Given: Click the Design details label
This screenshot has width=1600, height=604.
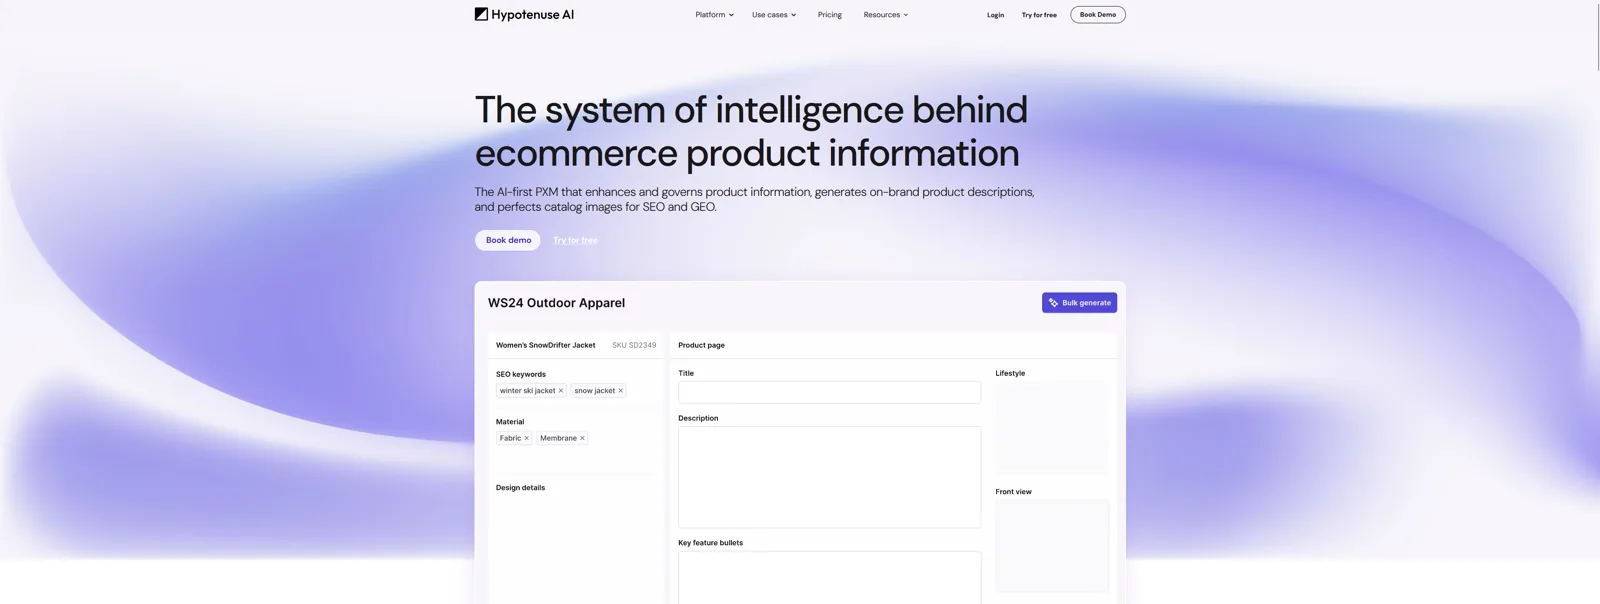Looking at the screenshot, I should tap(520, 488).
